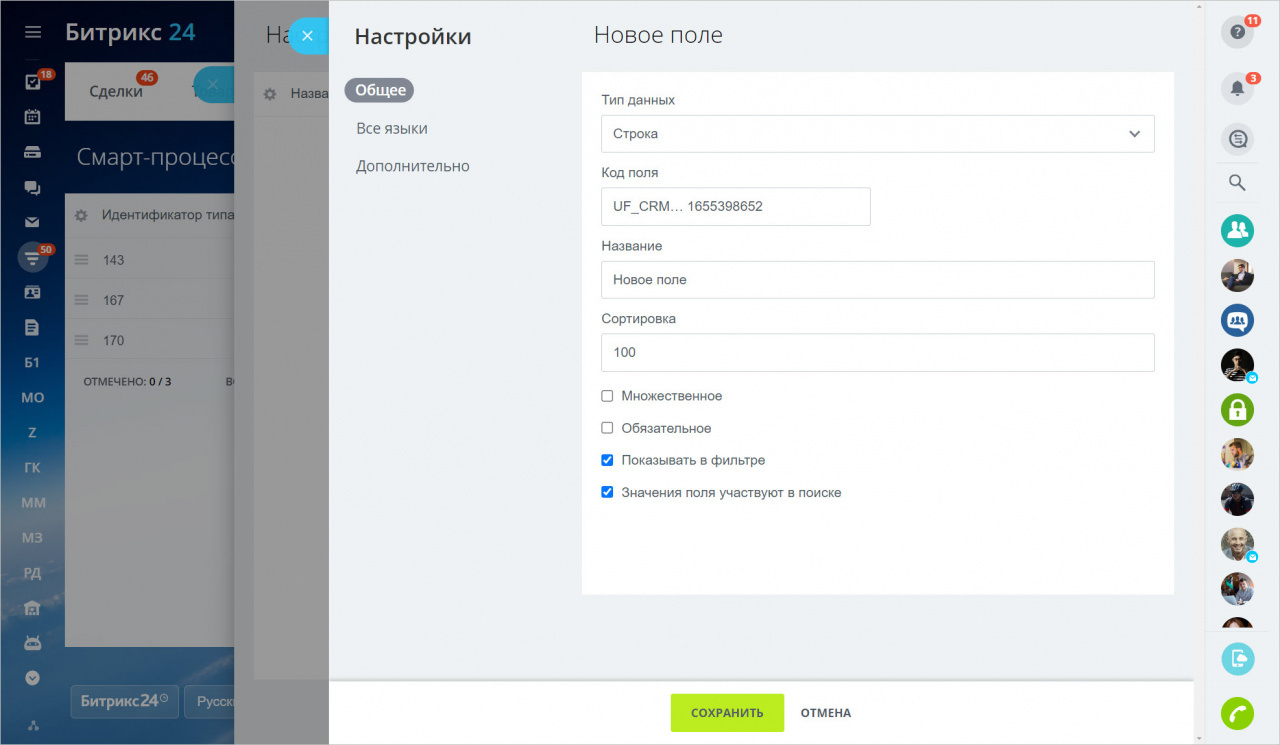Click the Битрикс24 footer button
Screen dimensions: 1280x745
(124, 701)
